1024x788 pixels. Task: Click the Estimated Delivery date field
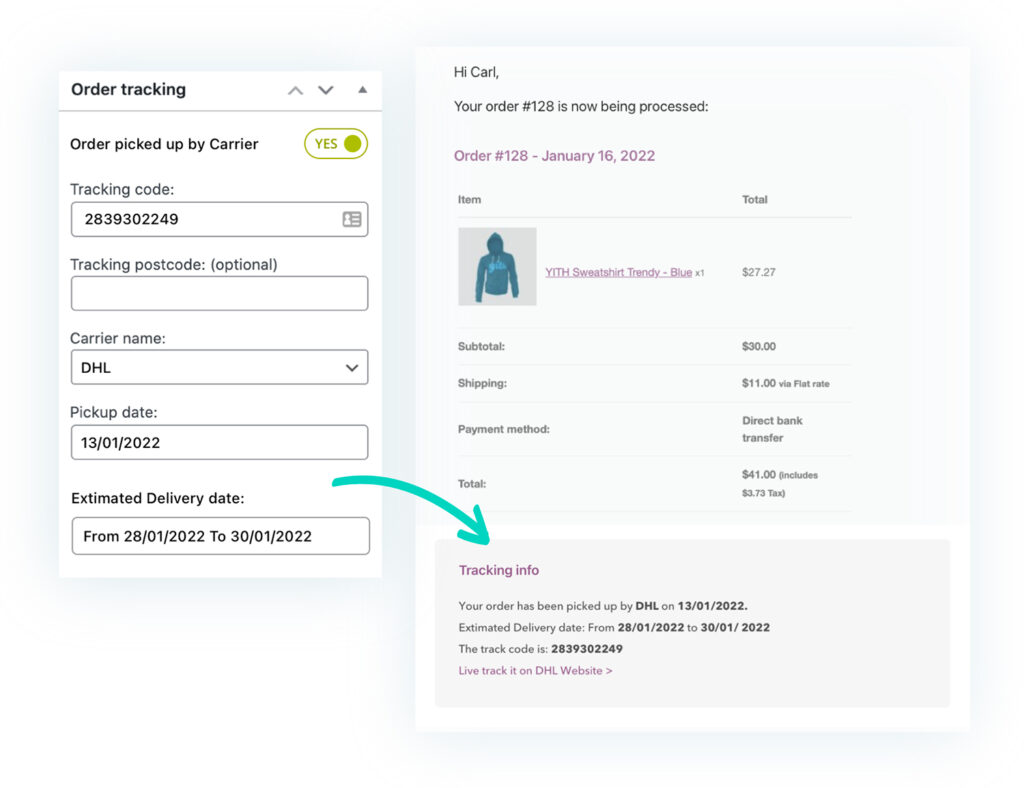[219, 536]
